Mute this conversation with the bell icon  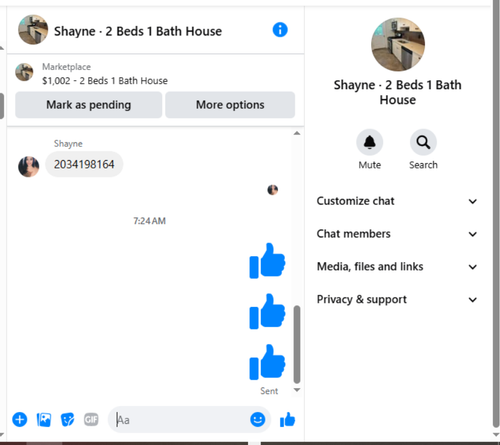tap(370, 142)
